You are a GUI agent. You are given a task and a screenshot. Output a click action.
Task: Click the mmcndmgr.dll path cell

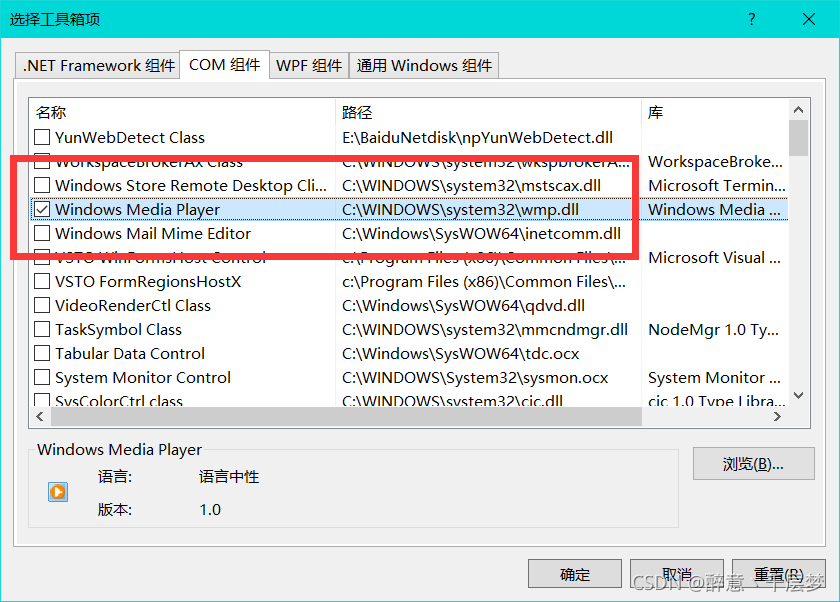pyautogui.click(x=485, y=330)
